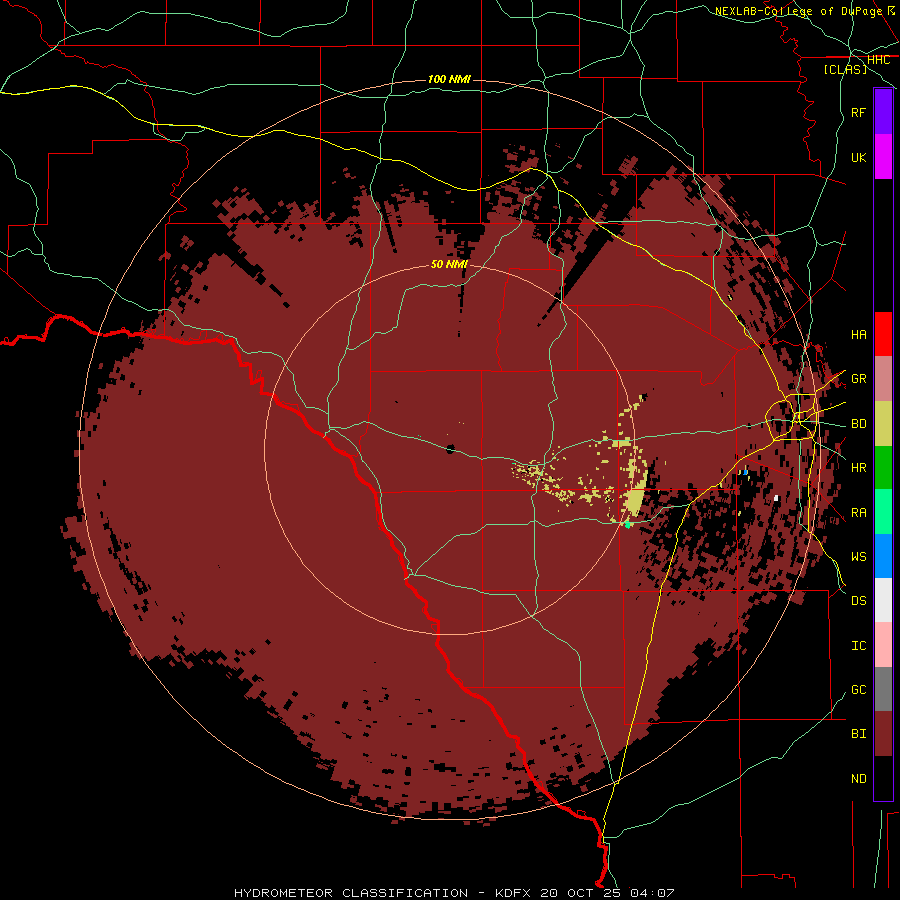The height and width of the screenshot is (900, 900).
Task: Click the "IC" legend label
Action: click(x=858, y=646)
